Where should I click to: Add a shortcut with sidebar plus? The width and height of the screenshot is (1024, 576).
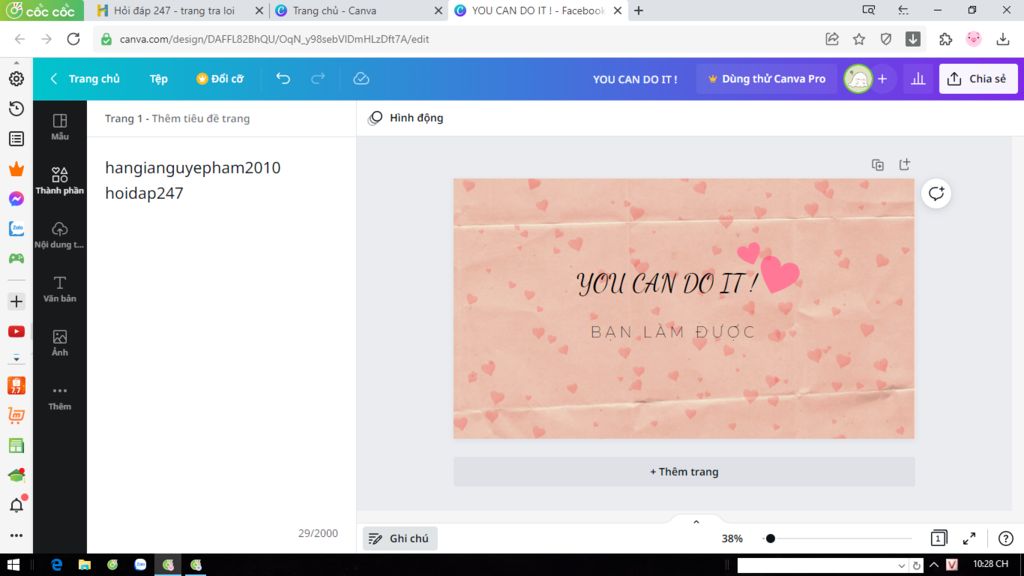click(x=16, y=301)
